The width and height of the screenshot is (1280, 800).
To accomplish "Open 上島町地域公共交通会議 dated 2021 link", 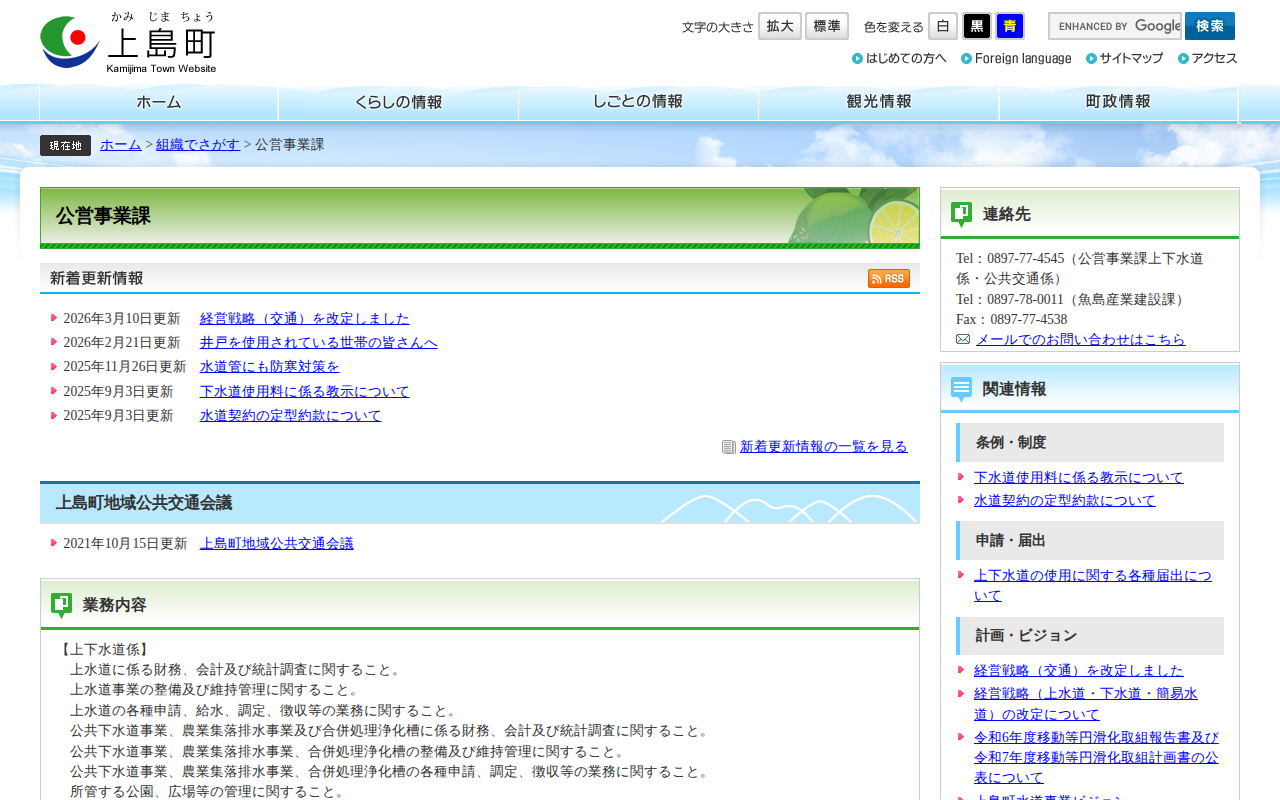I will point(276,544).
